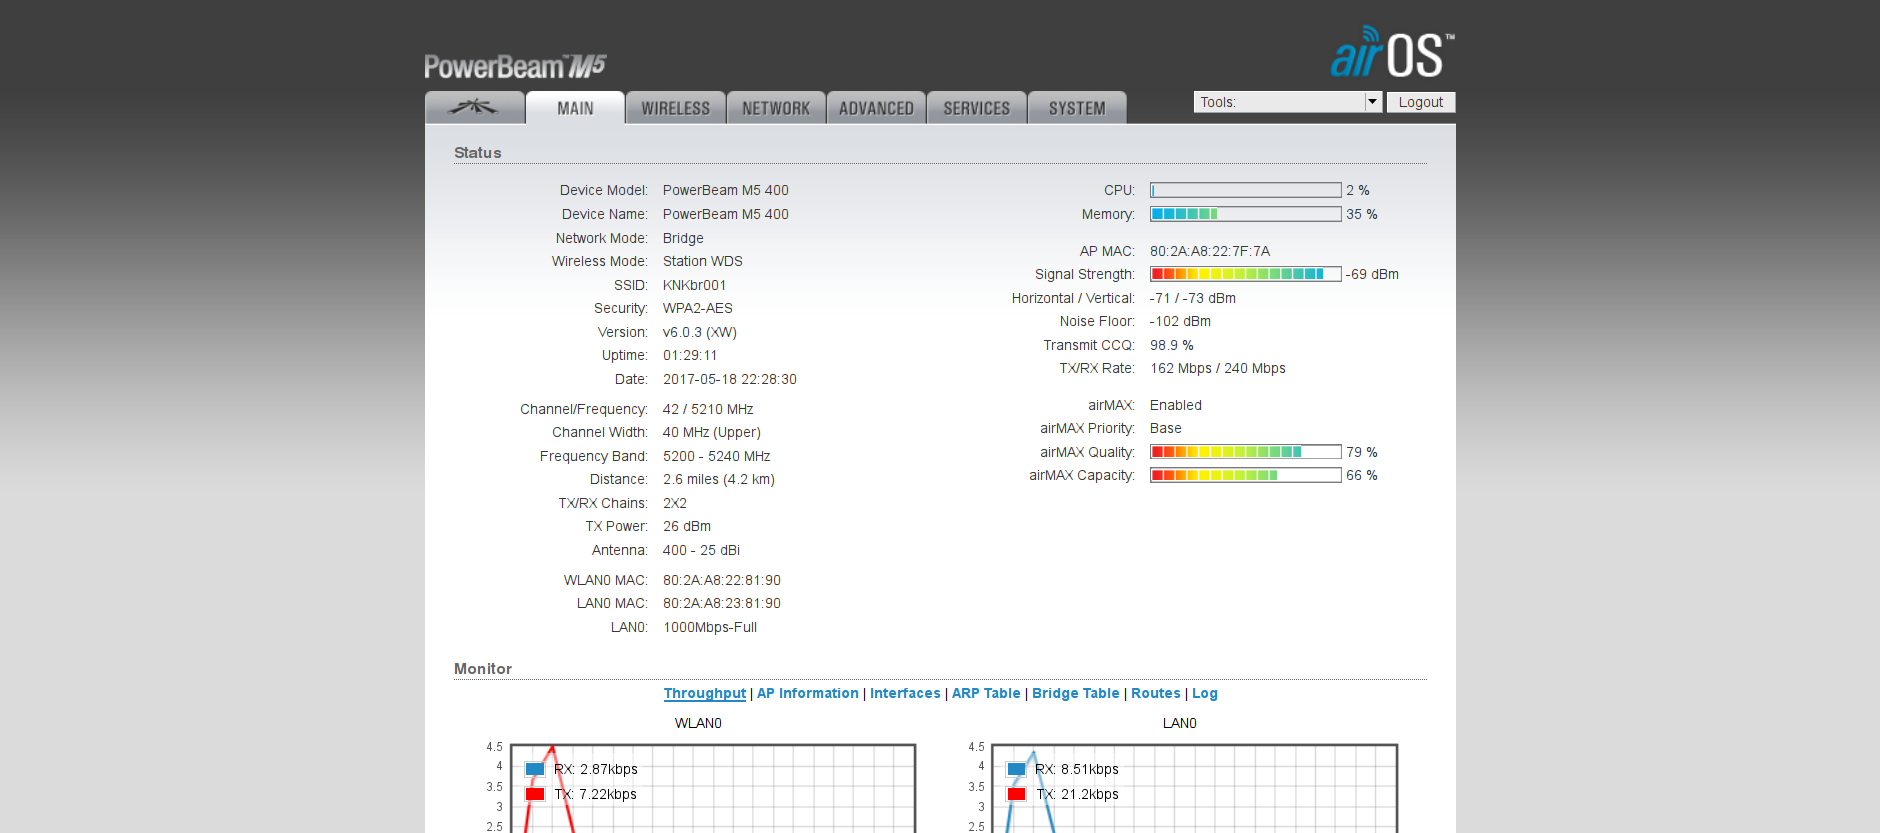This screenshot has height=833, width=1880.
Task: Open the Ubiquiti logo tab
Action: 474,108
